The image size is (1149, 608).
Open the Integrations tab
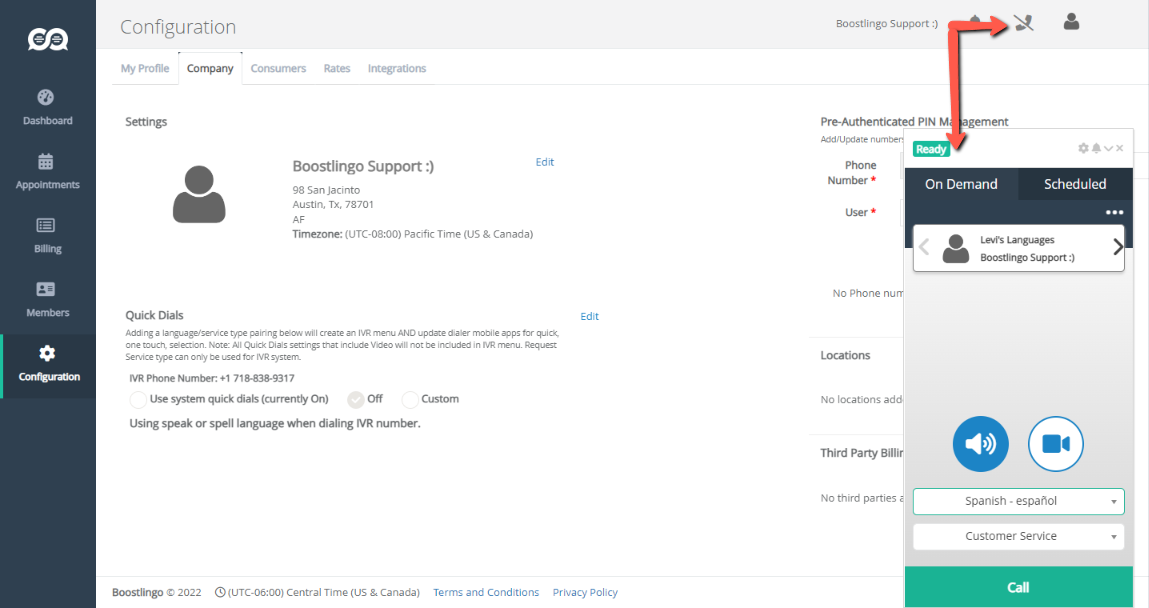tap(396, 68)
